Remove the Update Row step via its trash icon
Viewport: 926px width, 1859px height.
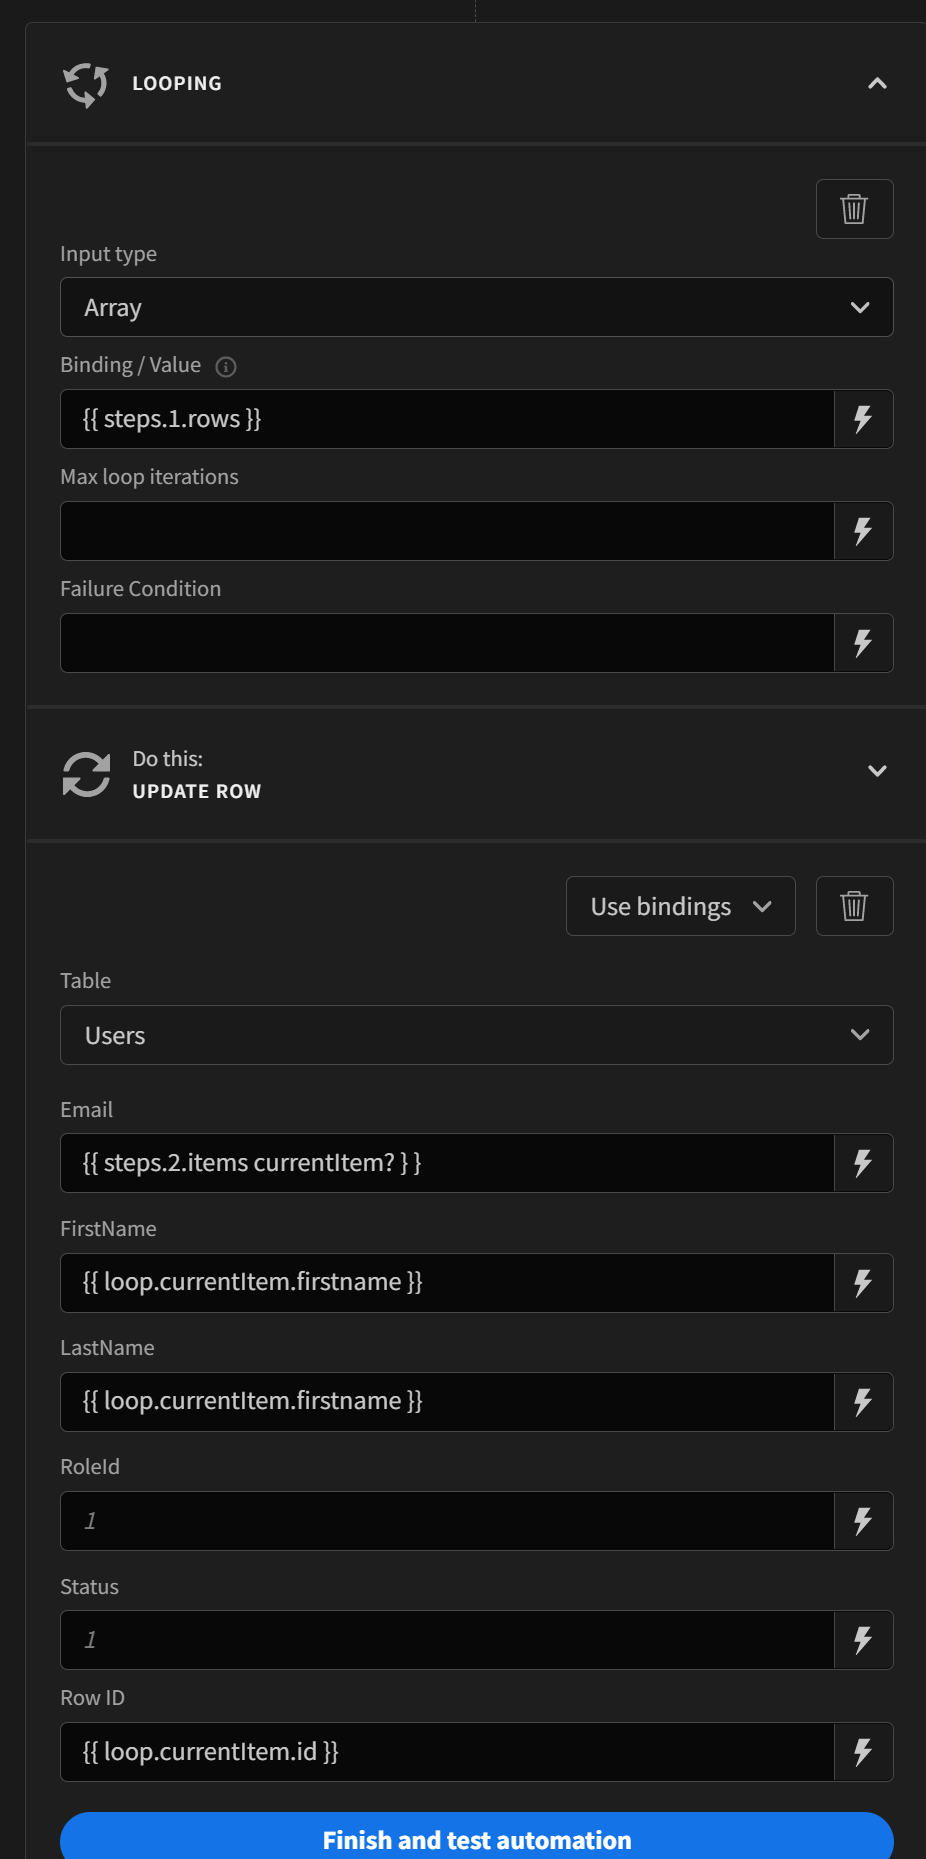click(x=854, y=905)
